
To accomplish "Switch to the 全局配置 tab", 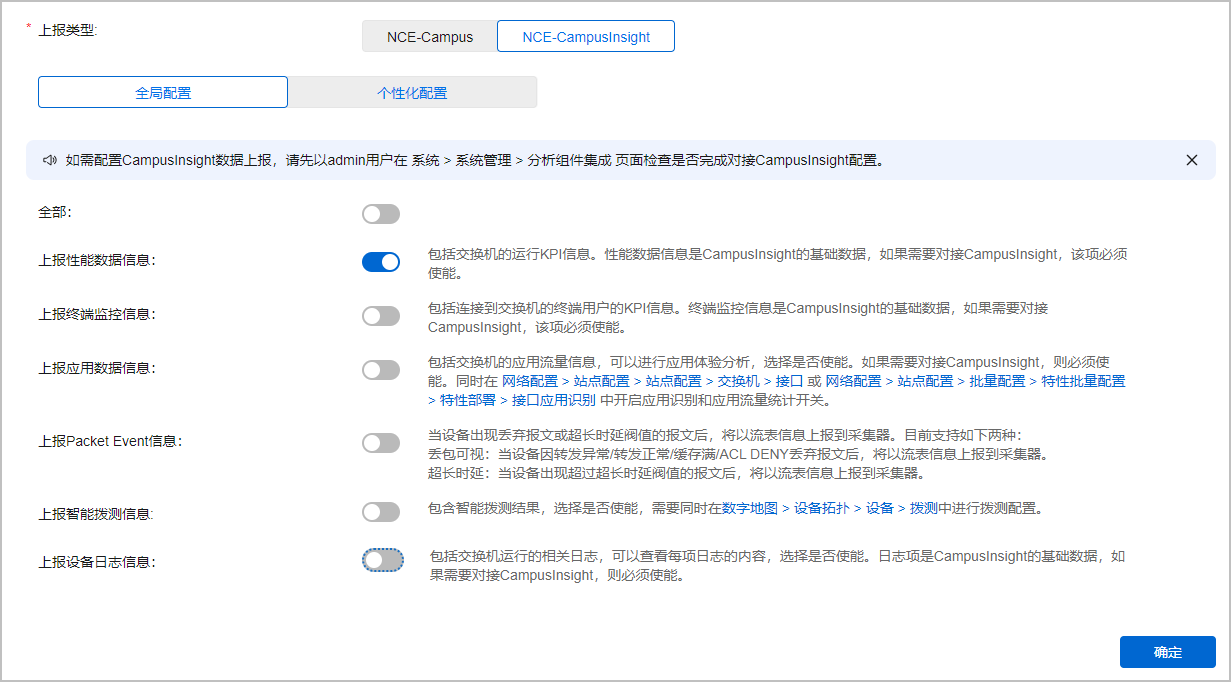I will tap(163, 93).
